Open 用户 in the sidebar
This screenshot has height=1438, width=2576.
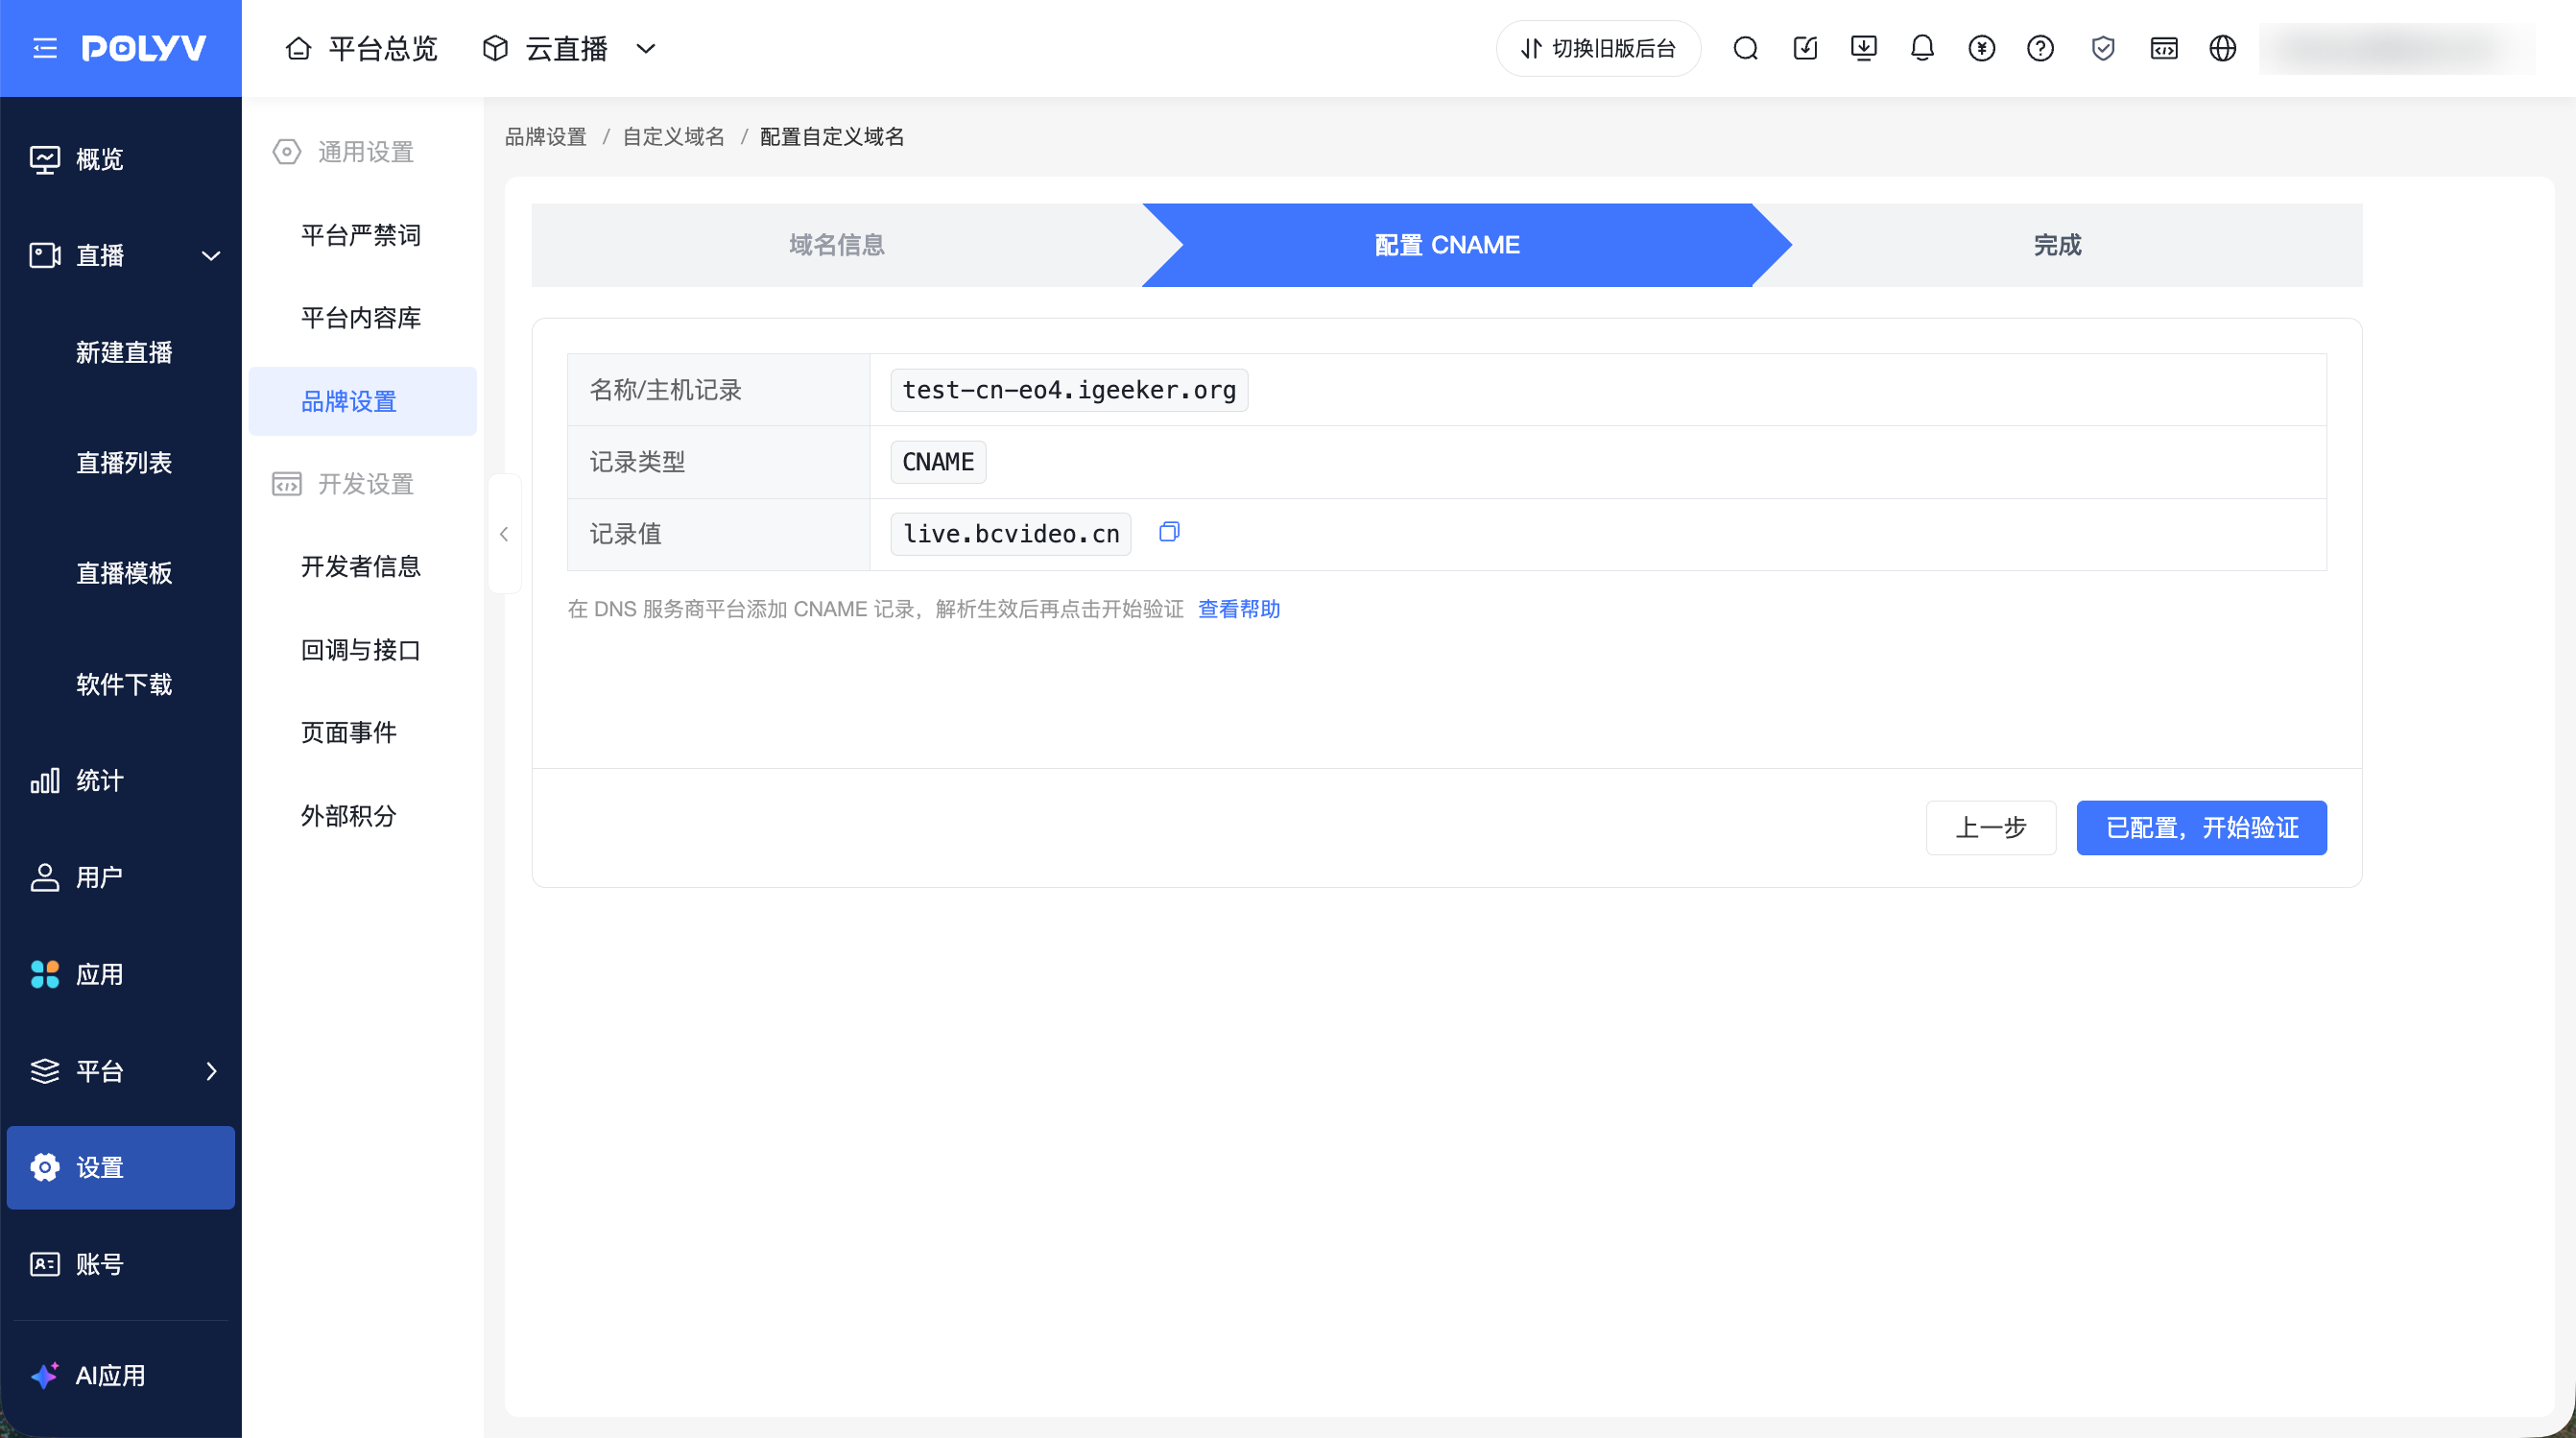[x=120, y=877]
